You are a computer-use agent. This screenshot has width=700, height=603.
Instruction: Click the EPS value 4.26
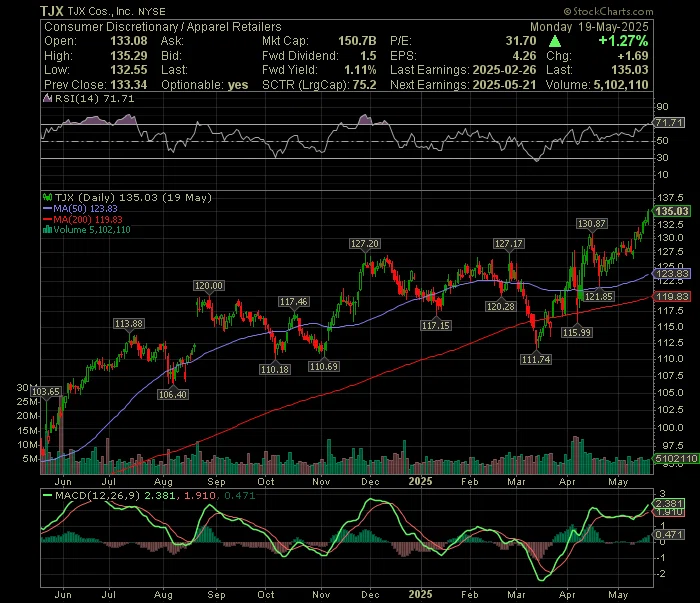tap(524, 56)
